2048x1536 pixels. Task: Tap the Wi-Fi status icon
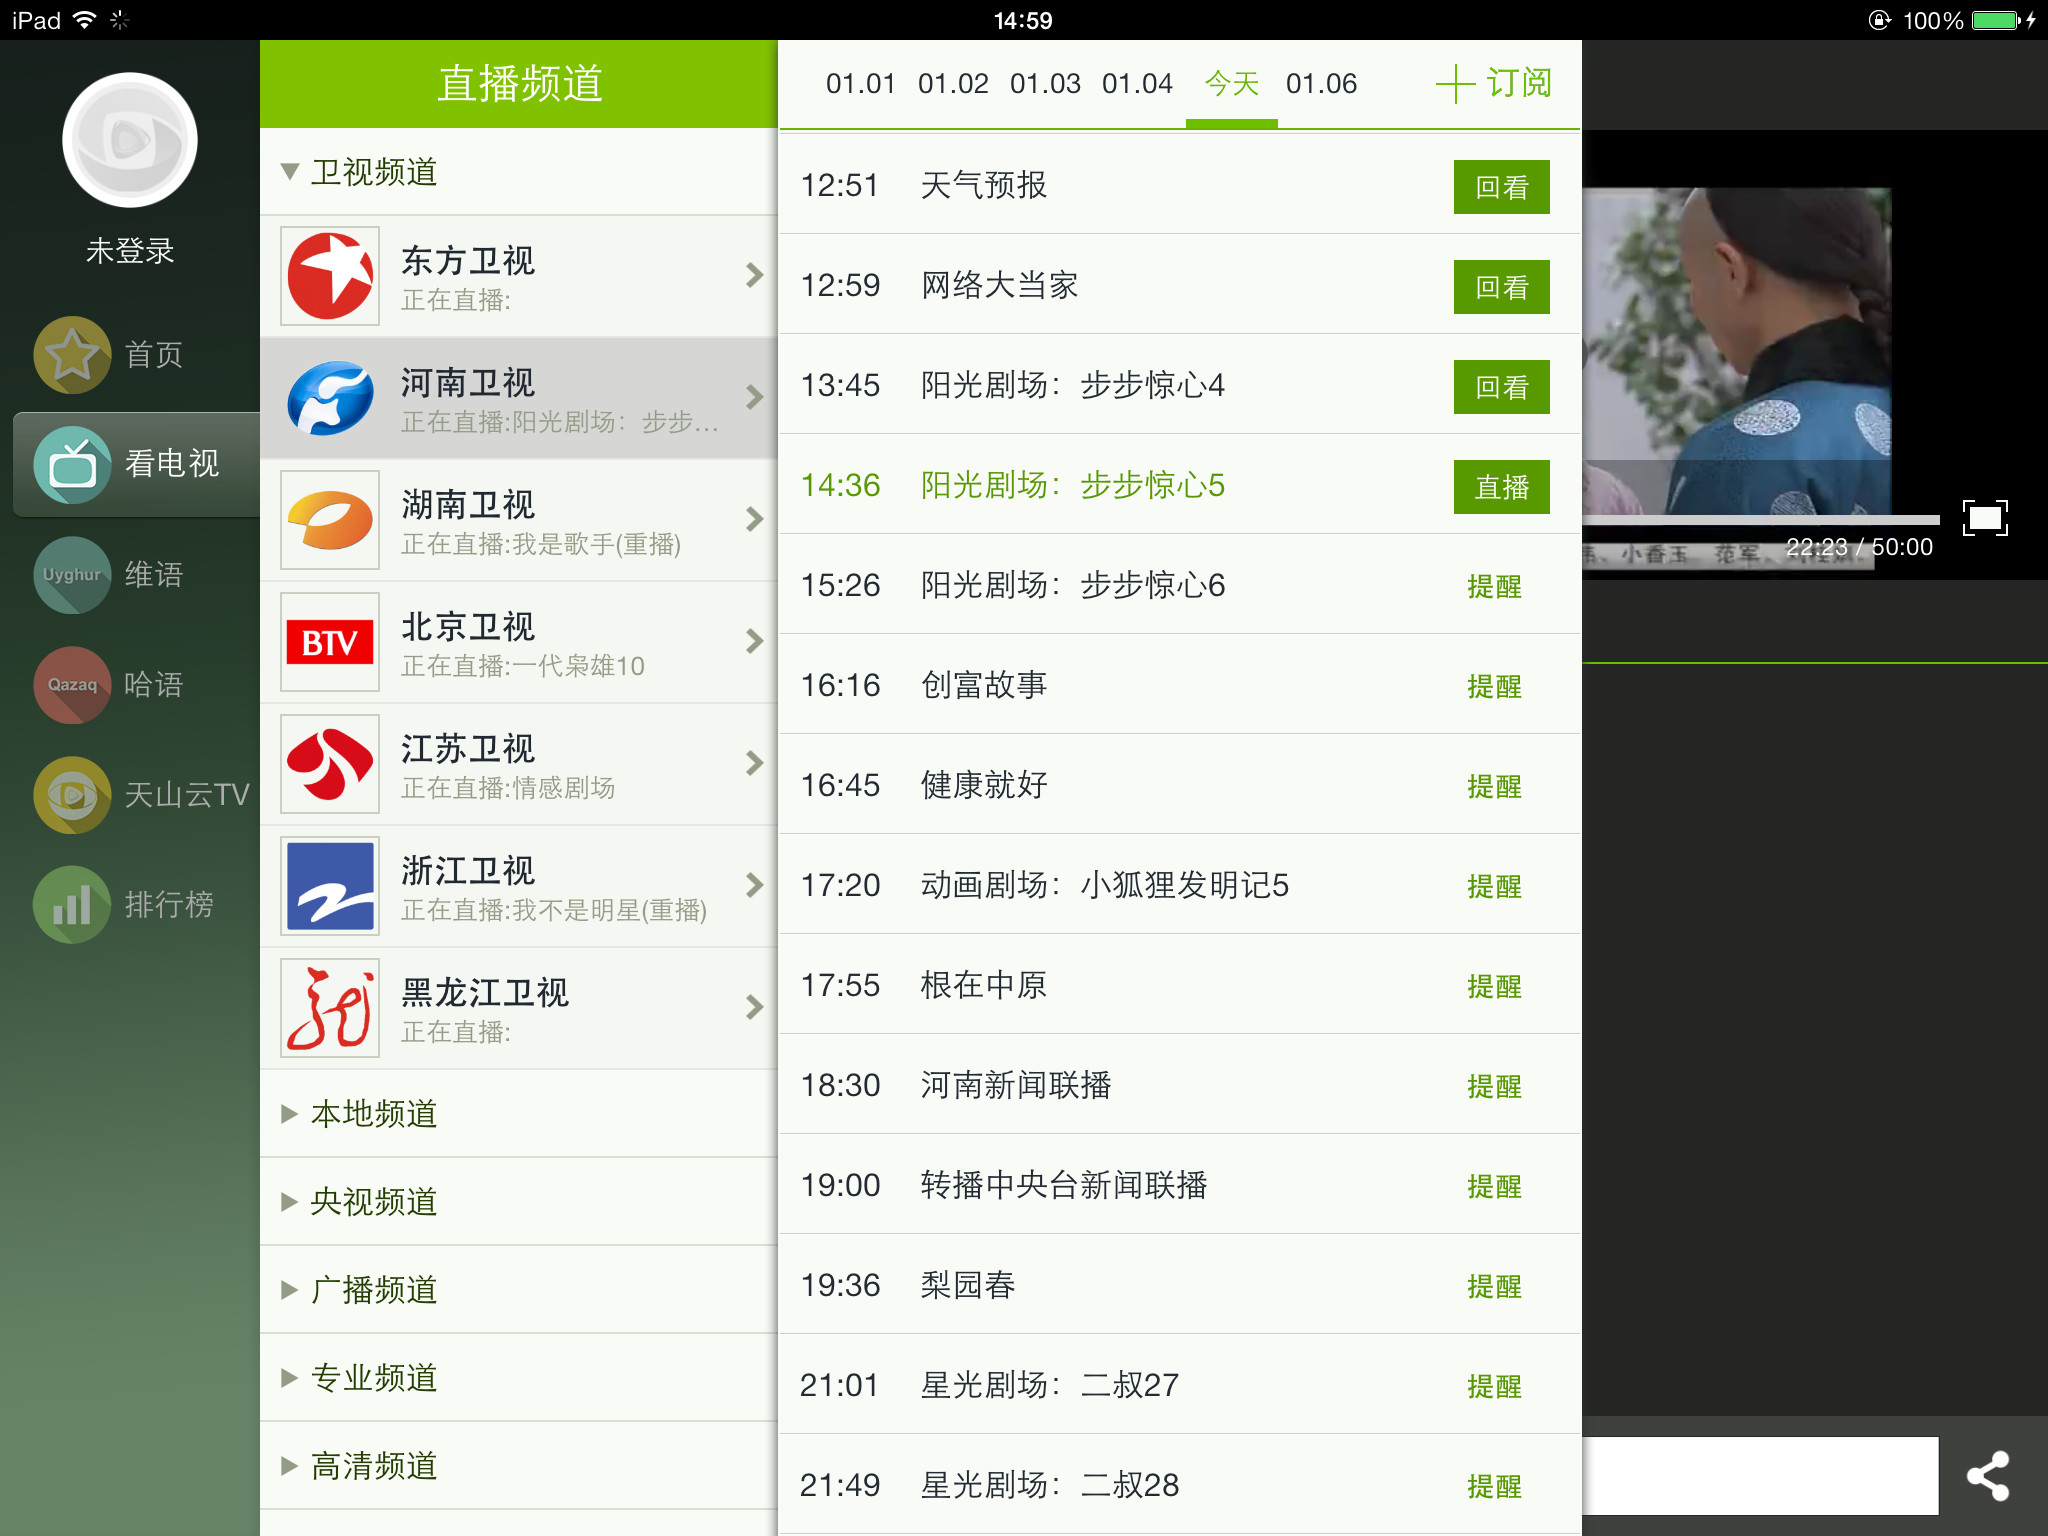86,20
